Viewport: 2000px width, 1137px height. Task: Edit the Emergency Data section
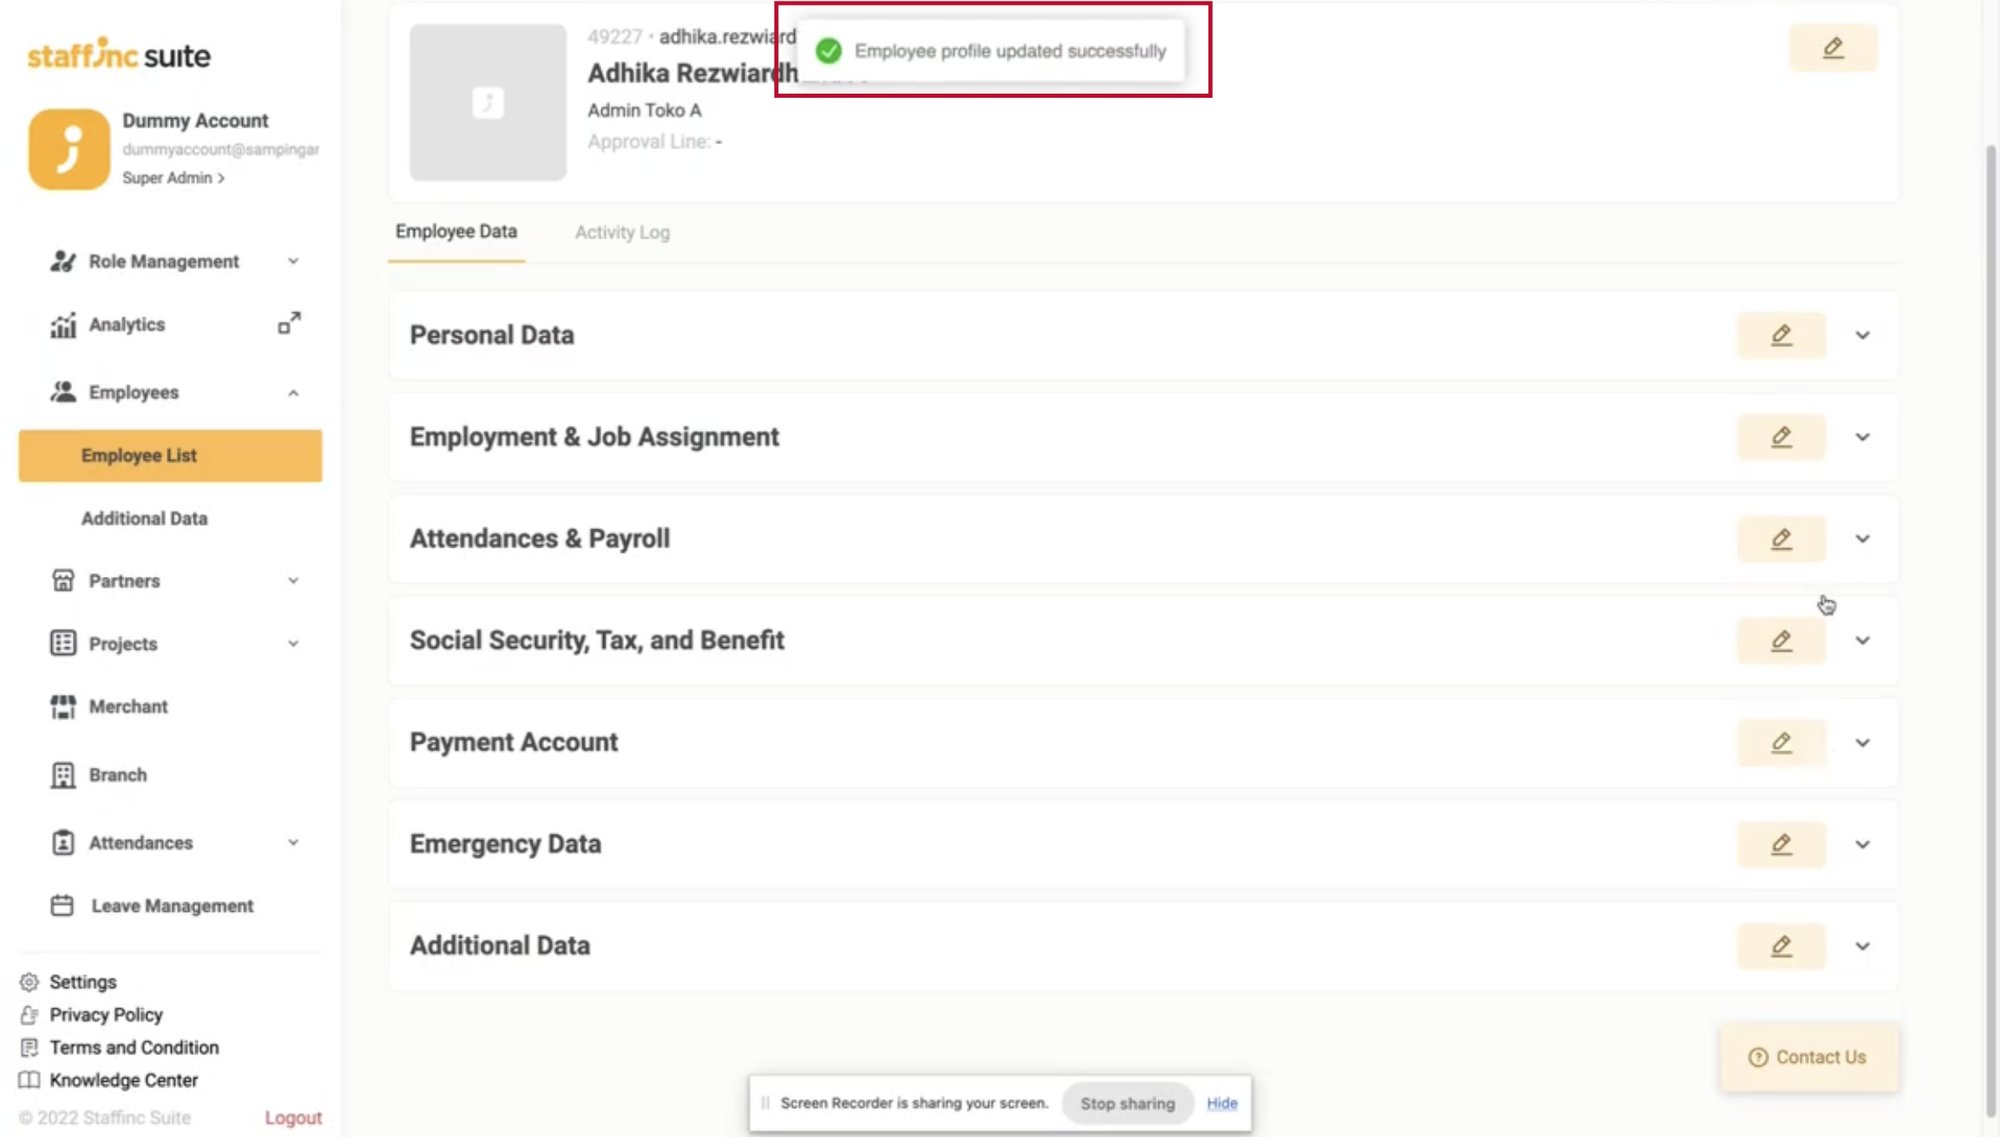click(1781, 844)
